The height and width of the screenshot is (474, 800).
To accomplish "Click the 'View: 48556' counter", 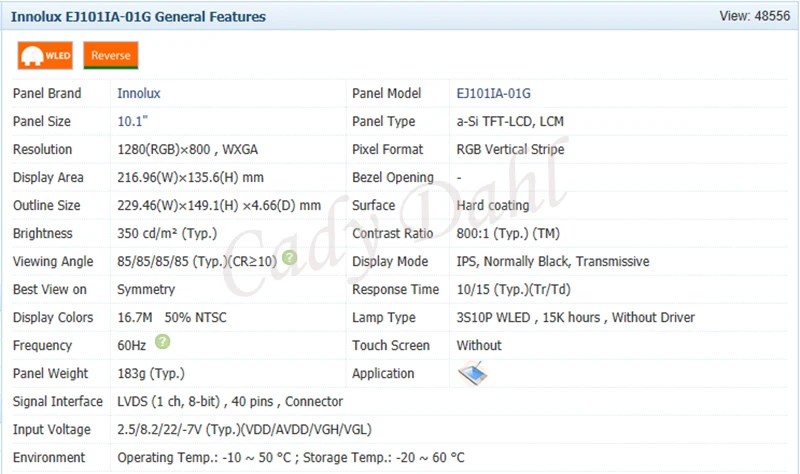I will (755, 16).
